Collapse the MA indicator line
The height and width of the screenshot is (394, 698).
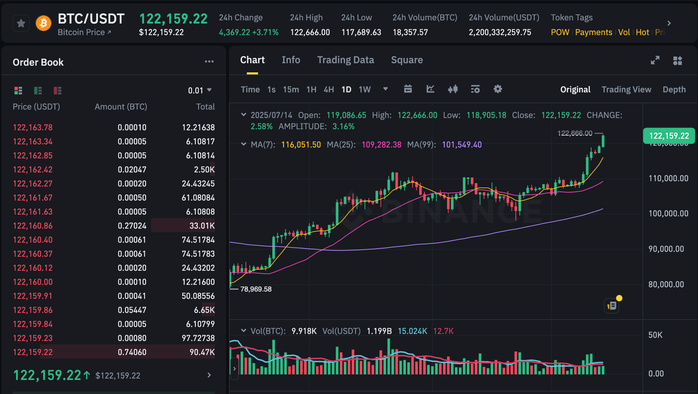(x=243, y=144)
